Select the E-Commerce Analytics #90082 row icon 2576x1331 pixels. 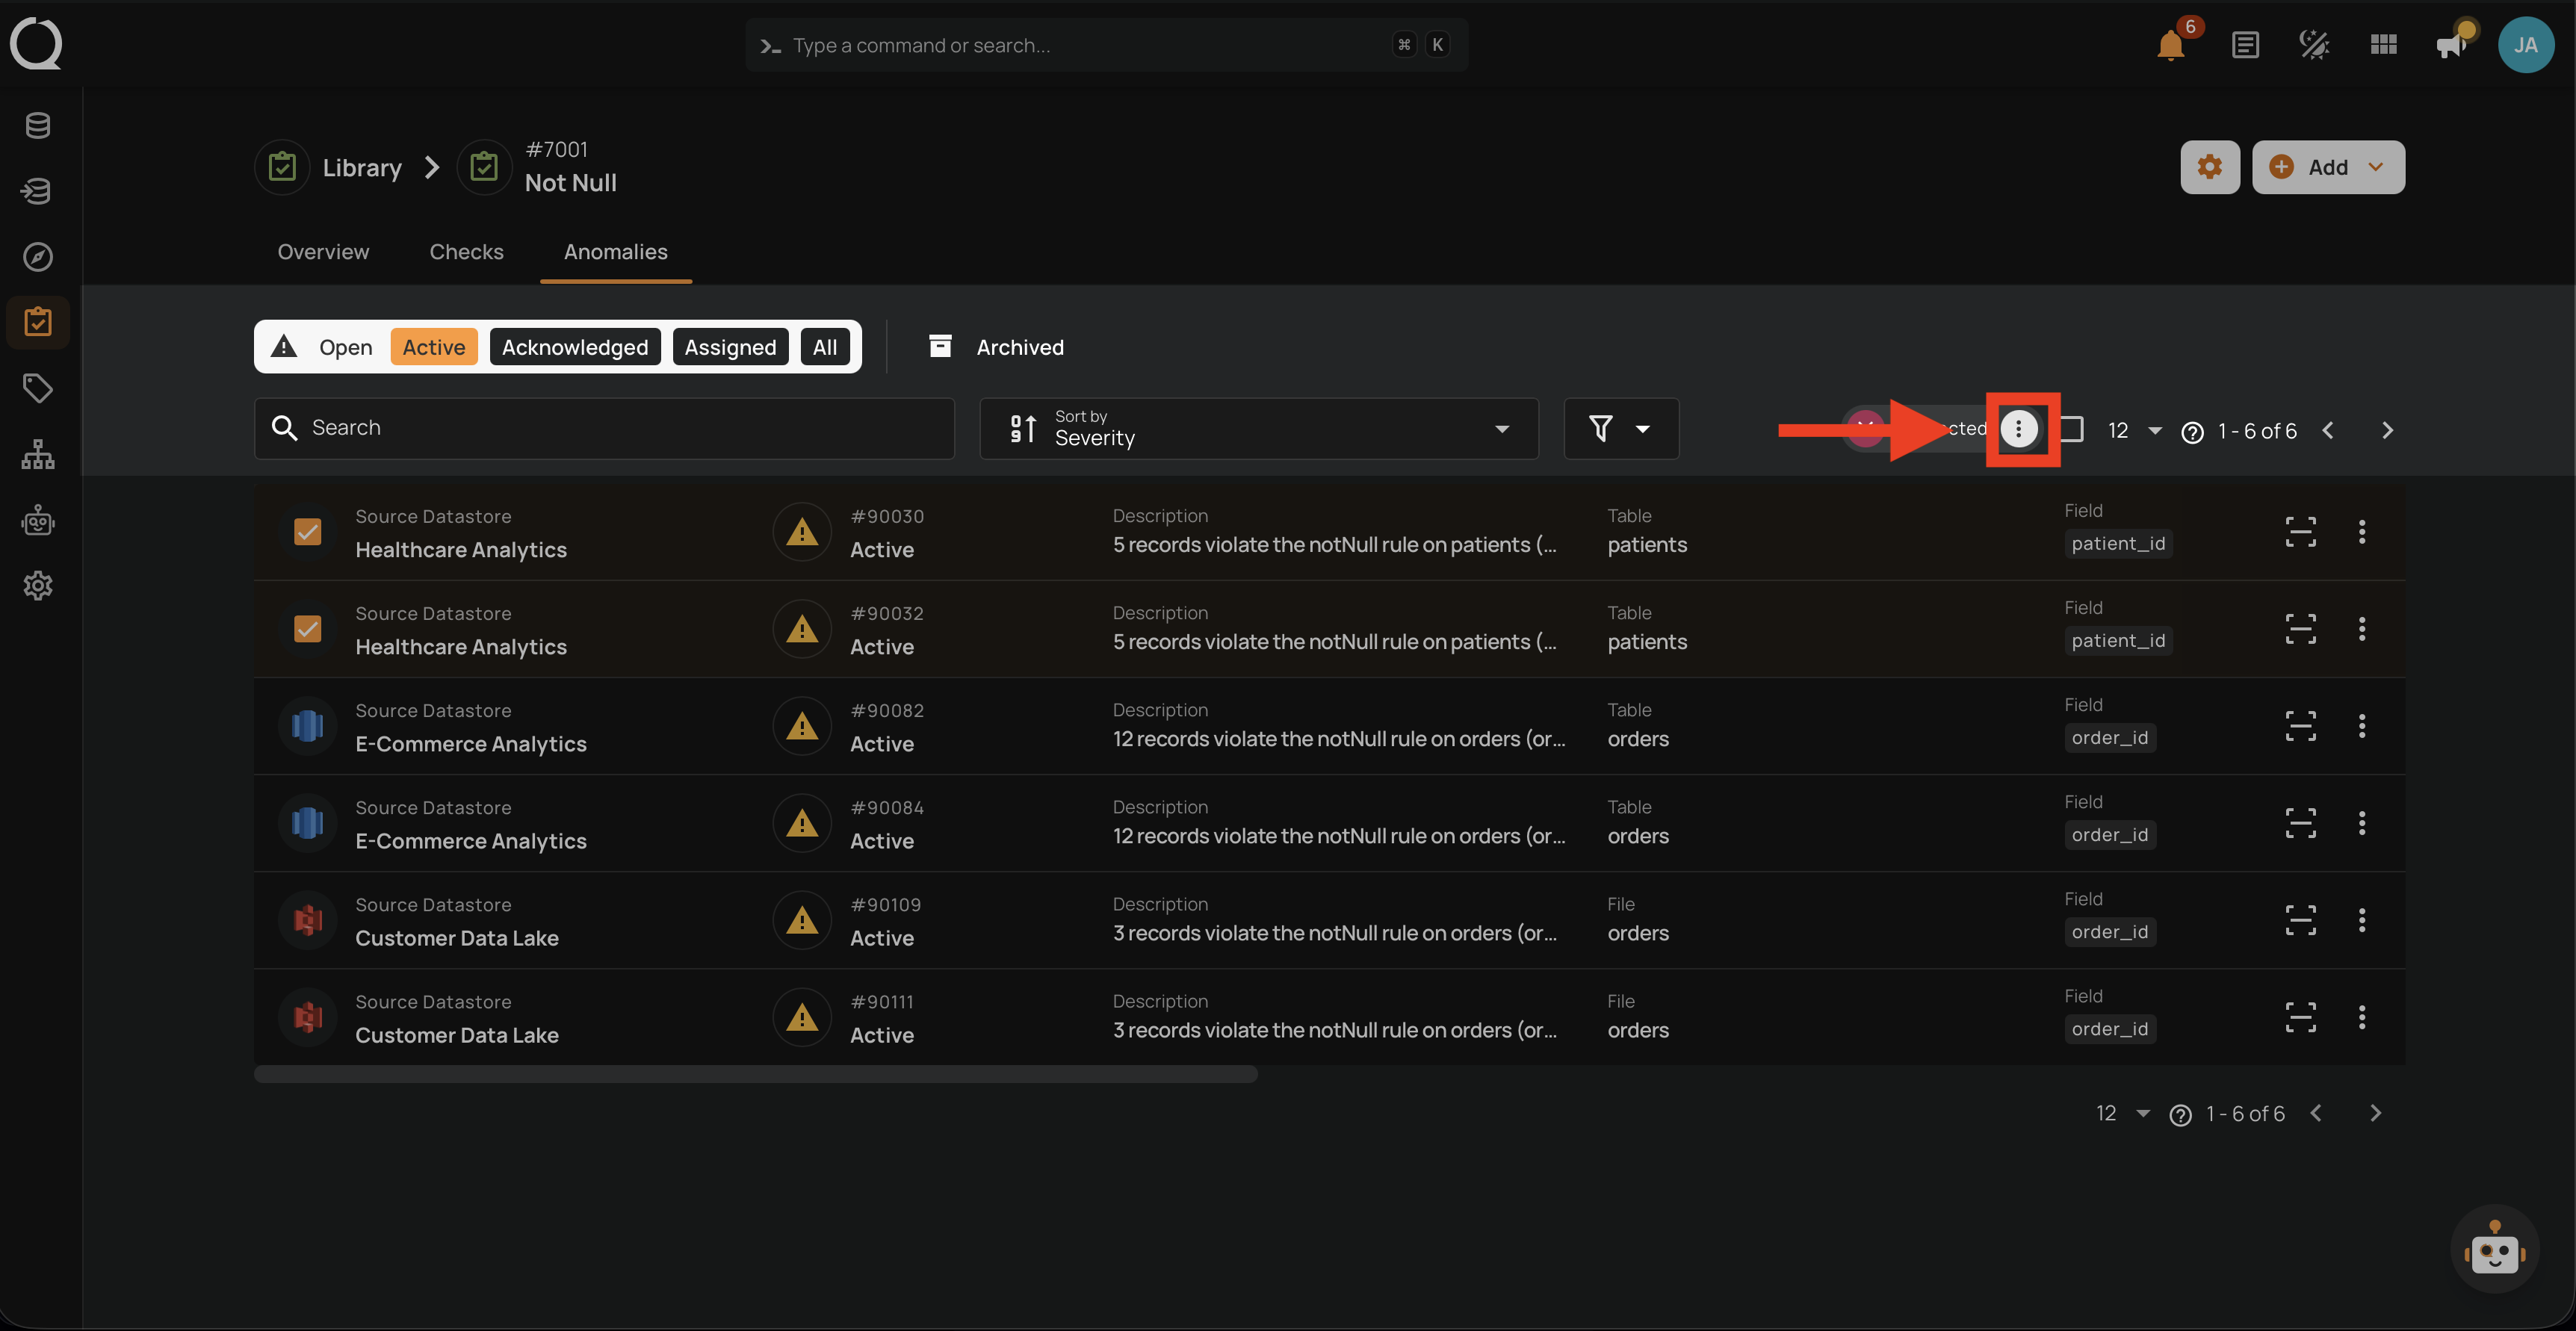click(308, 726)
